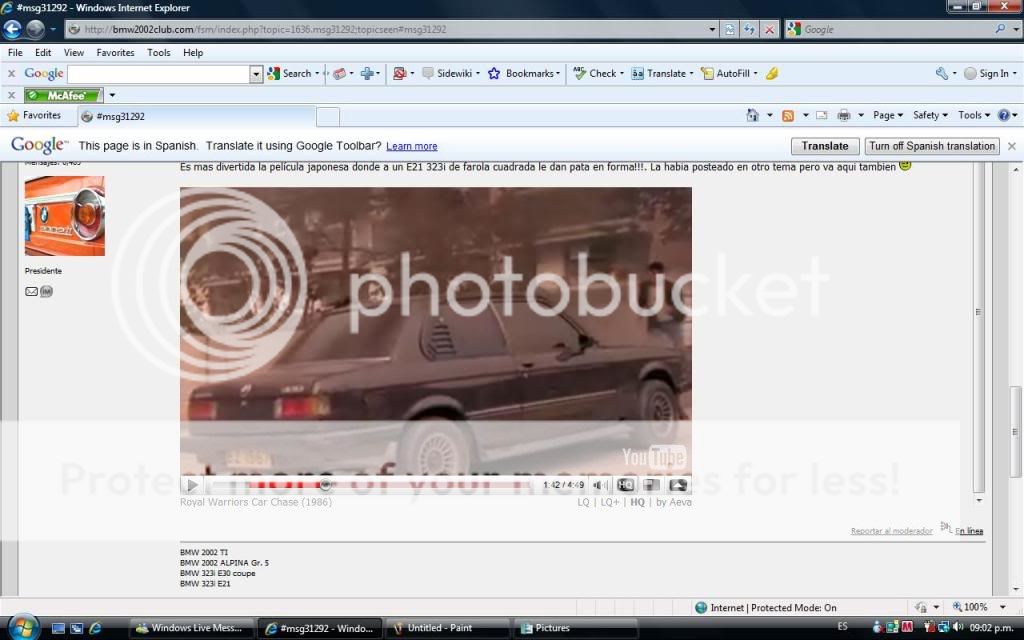1024x640 pixels.
Task: Open the Tools menu in menu bar
Action: (x=158, y=53)
